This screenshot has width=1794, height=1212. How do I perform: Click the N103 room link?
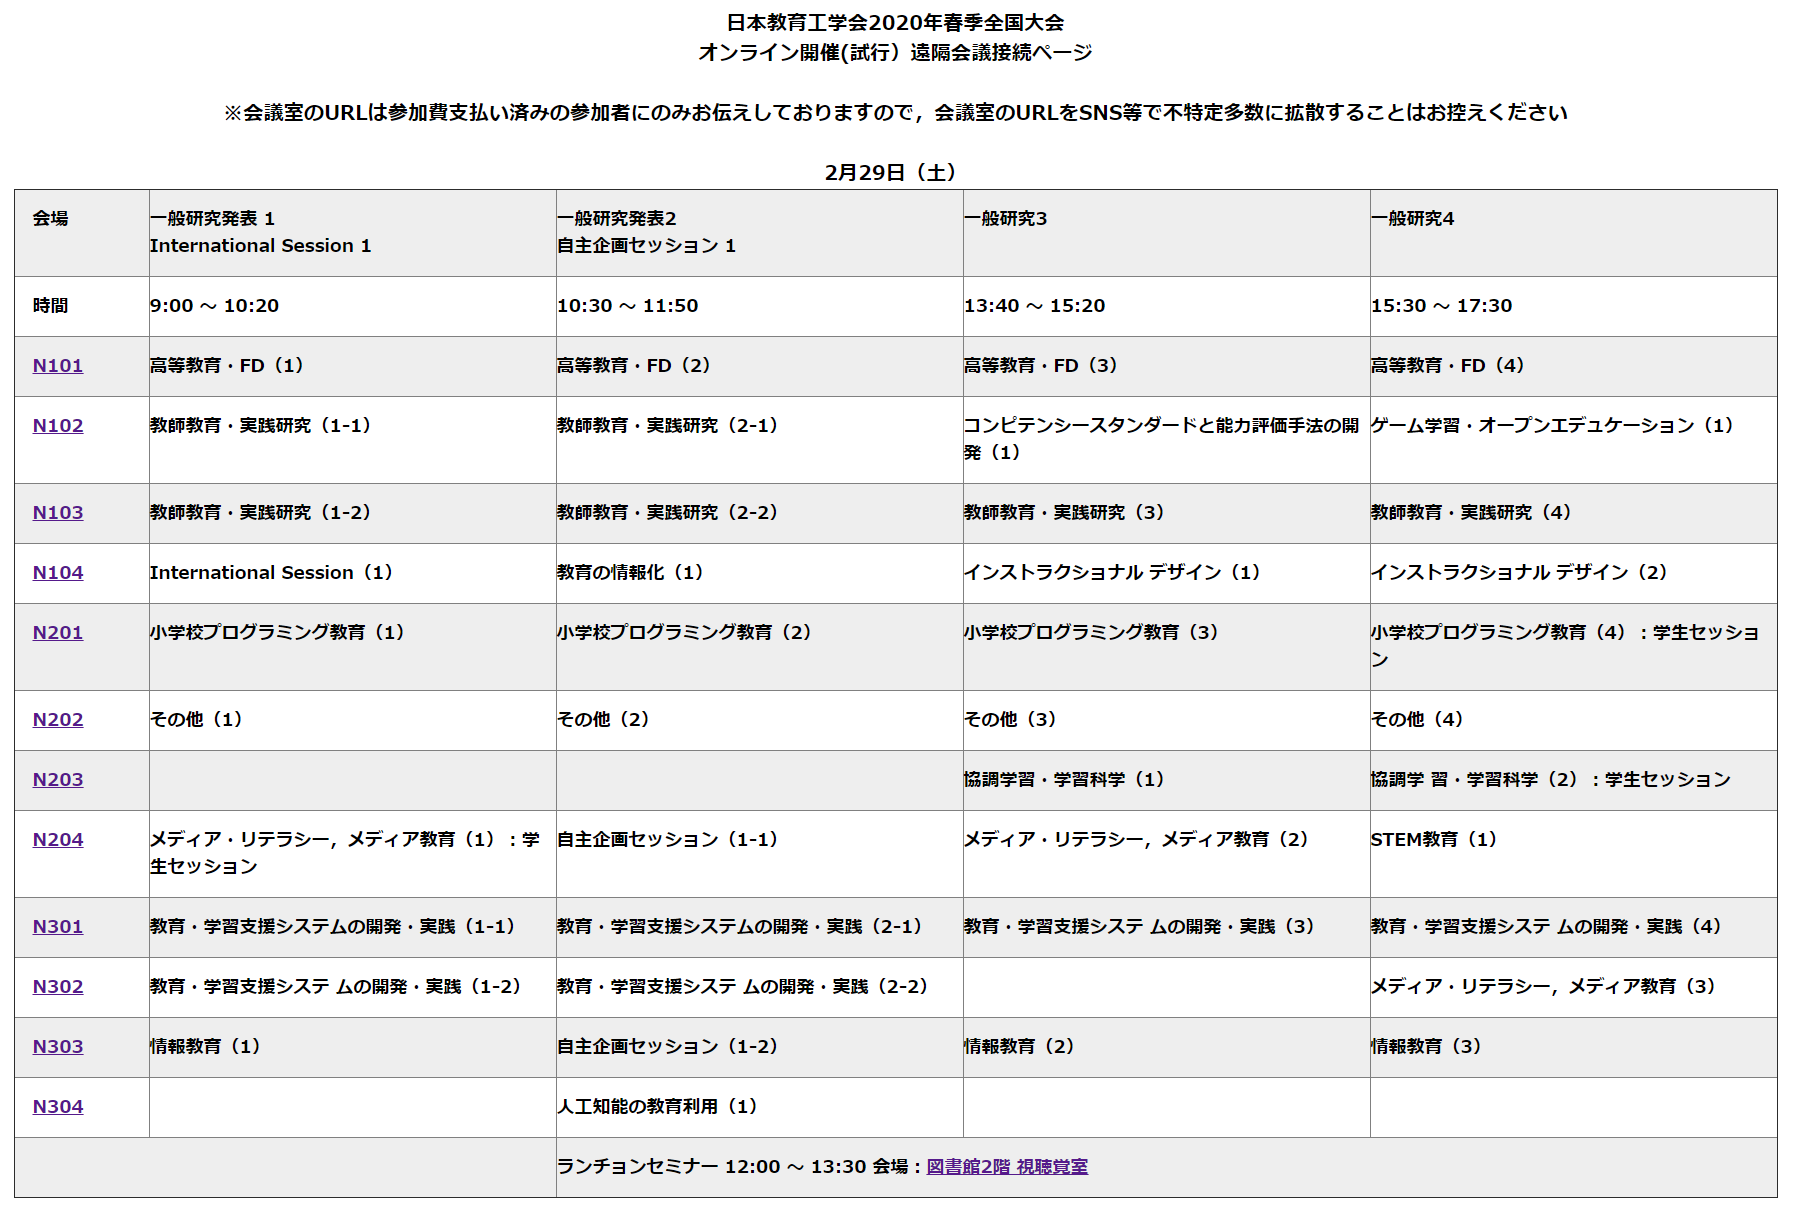[58, 513]
